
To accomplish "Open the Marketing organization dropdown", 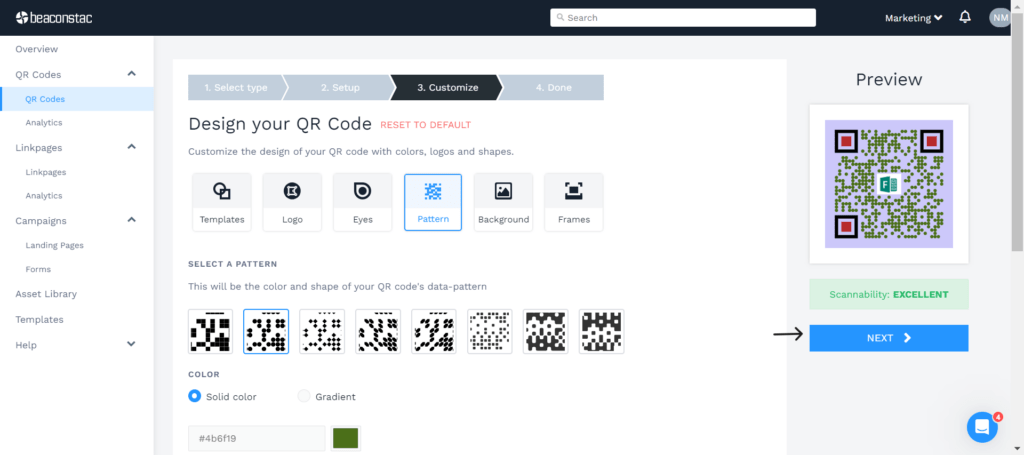I will click(914, 18).
